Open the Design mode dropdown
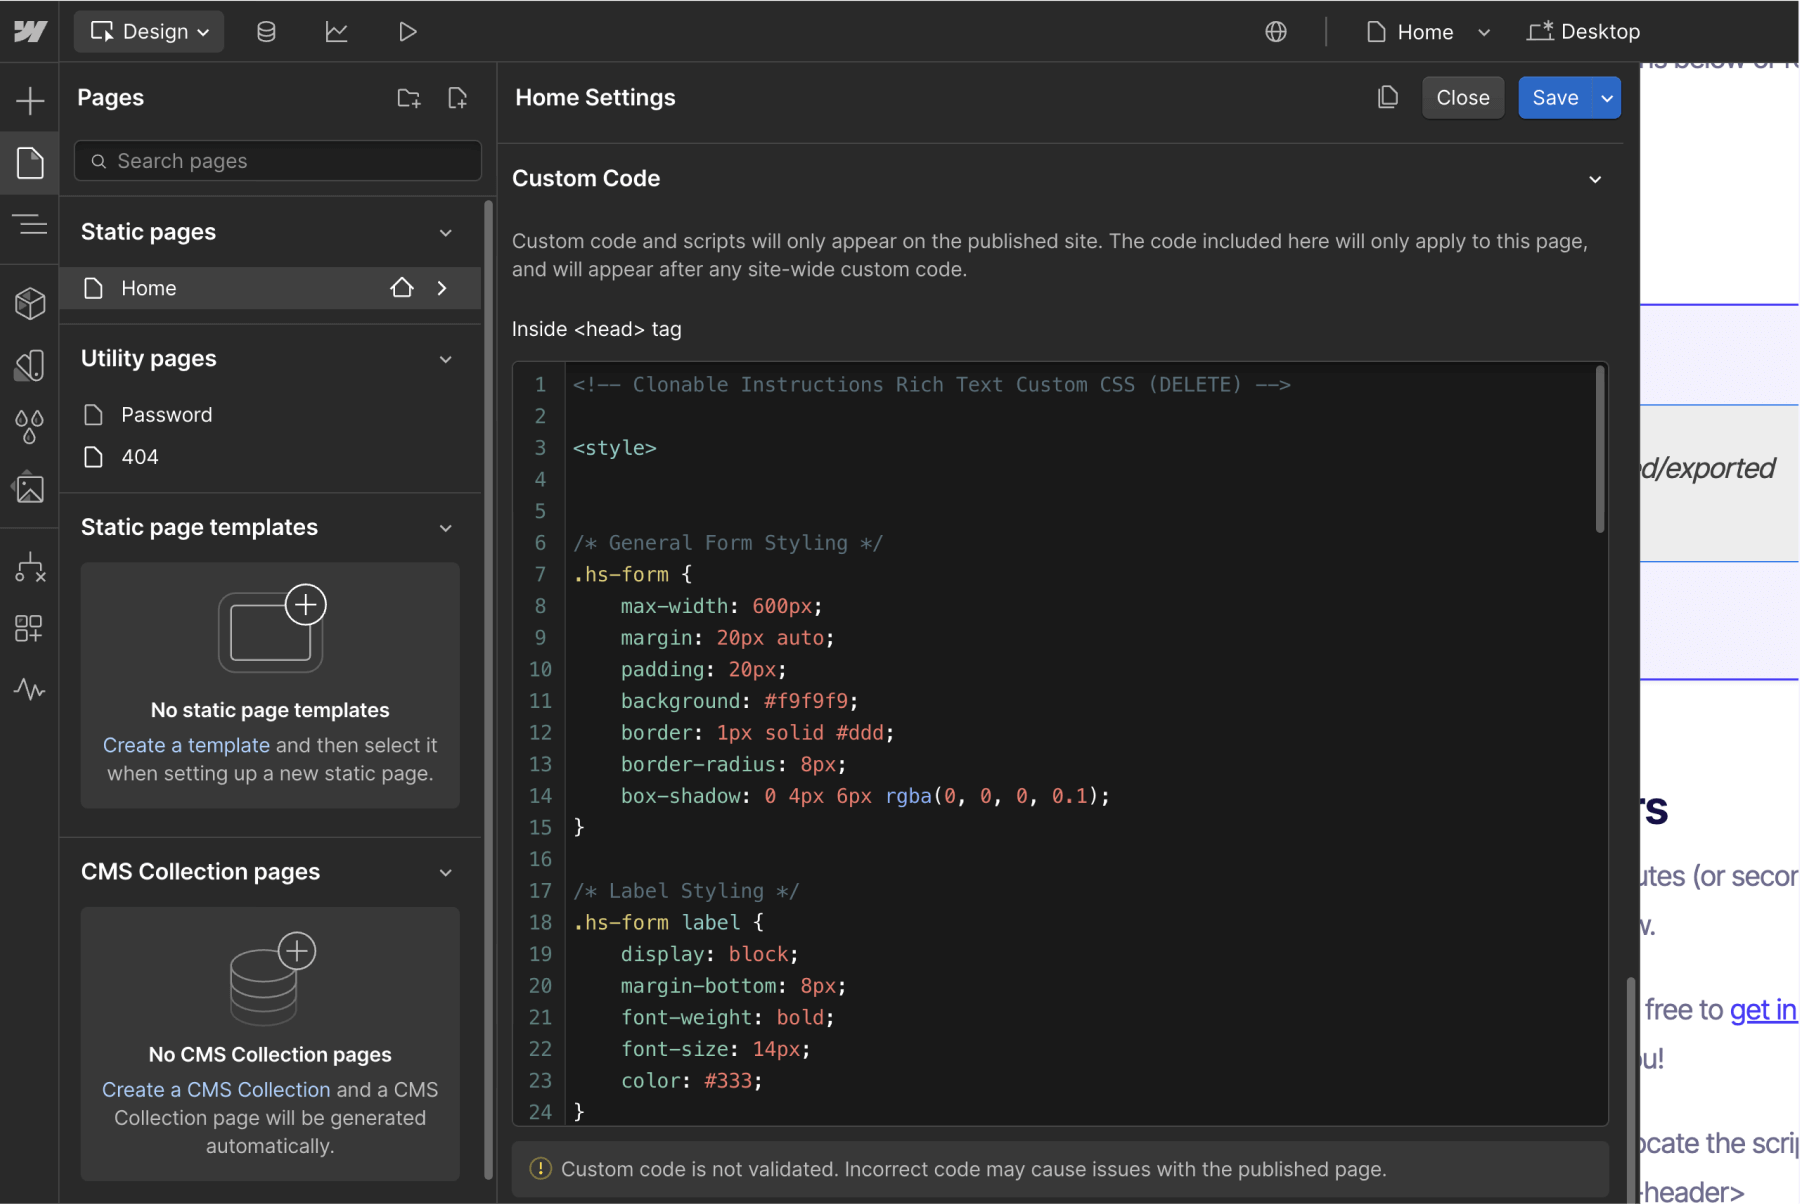 pyautogui.click(x=149, y=32)
